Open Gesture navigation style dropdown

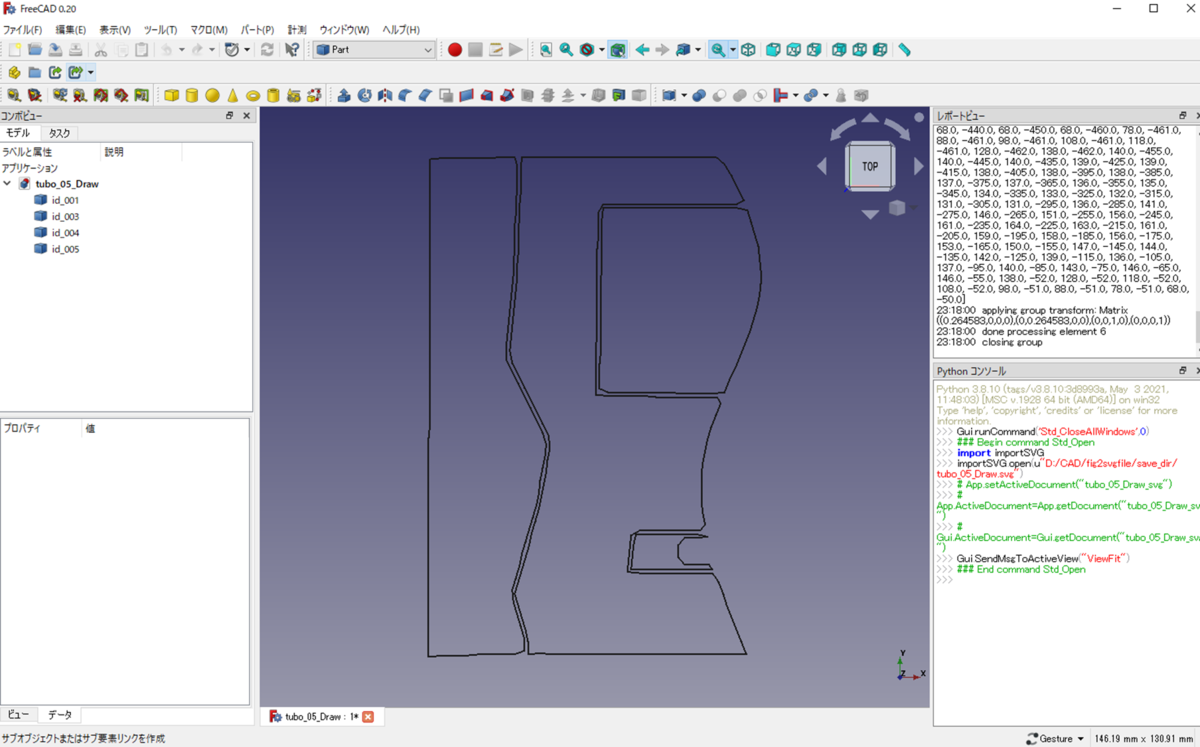tap(1055, 739)
